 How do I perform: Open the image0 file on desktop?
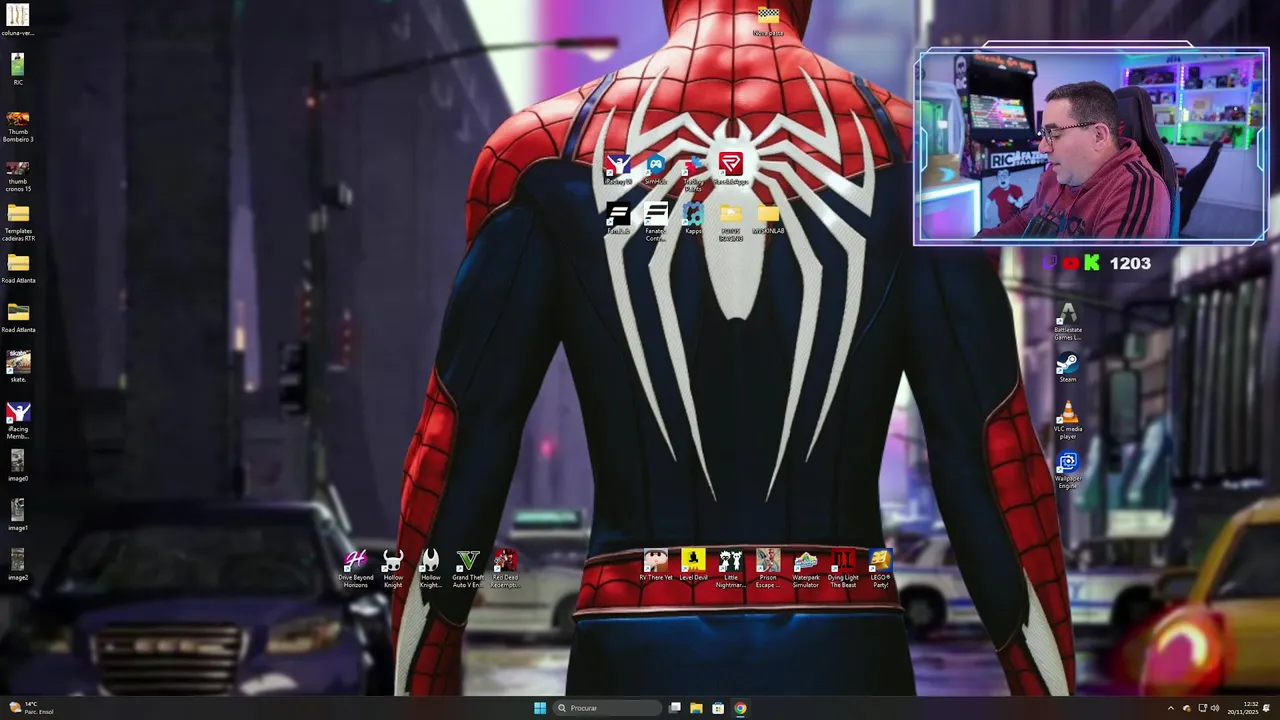(18, 465)
